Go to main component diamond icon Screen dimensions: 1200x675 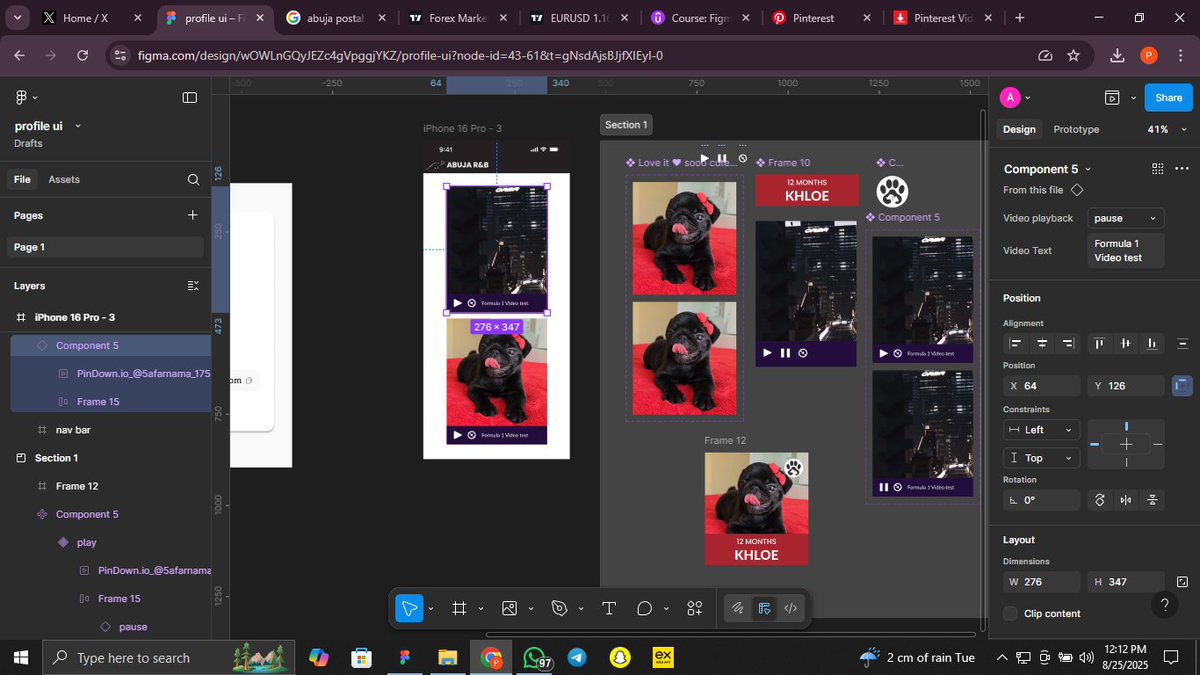[1077, 190]
